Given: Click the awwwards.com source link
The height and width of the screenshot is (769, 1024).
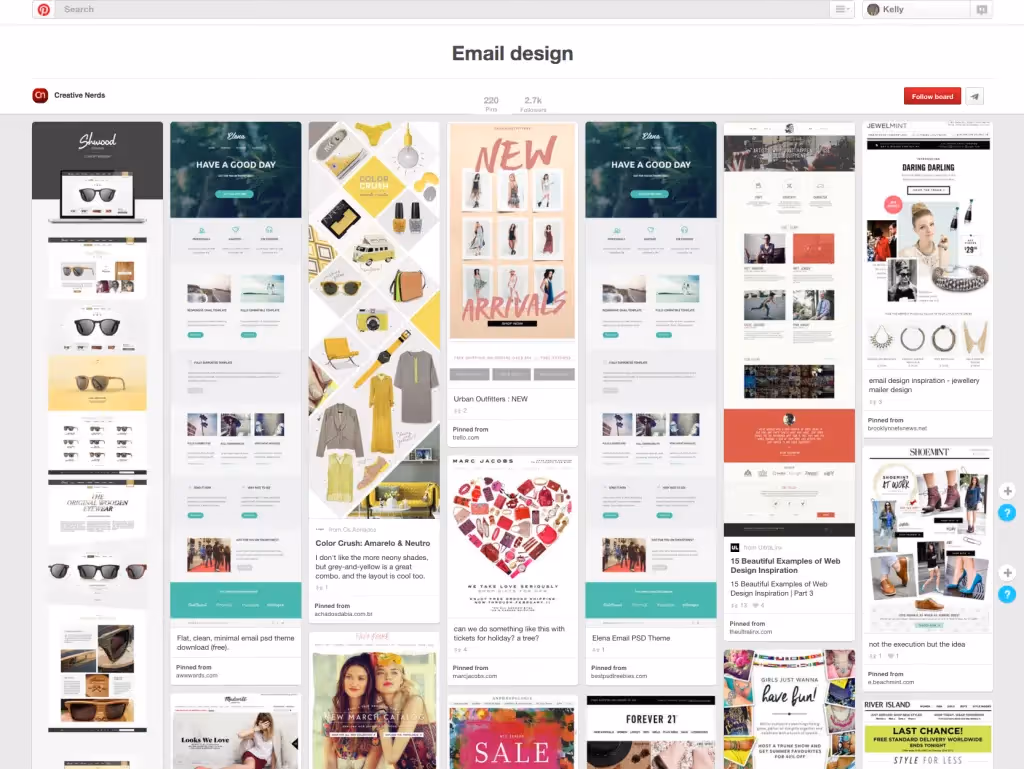Looking at the screenshot, I should coord(197,675).
